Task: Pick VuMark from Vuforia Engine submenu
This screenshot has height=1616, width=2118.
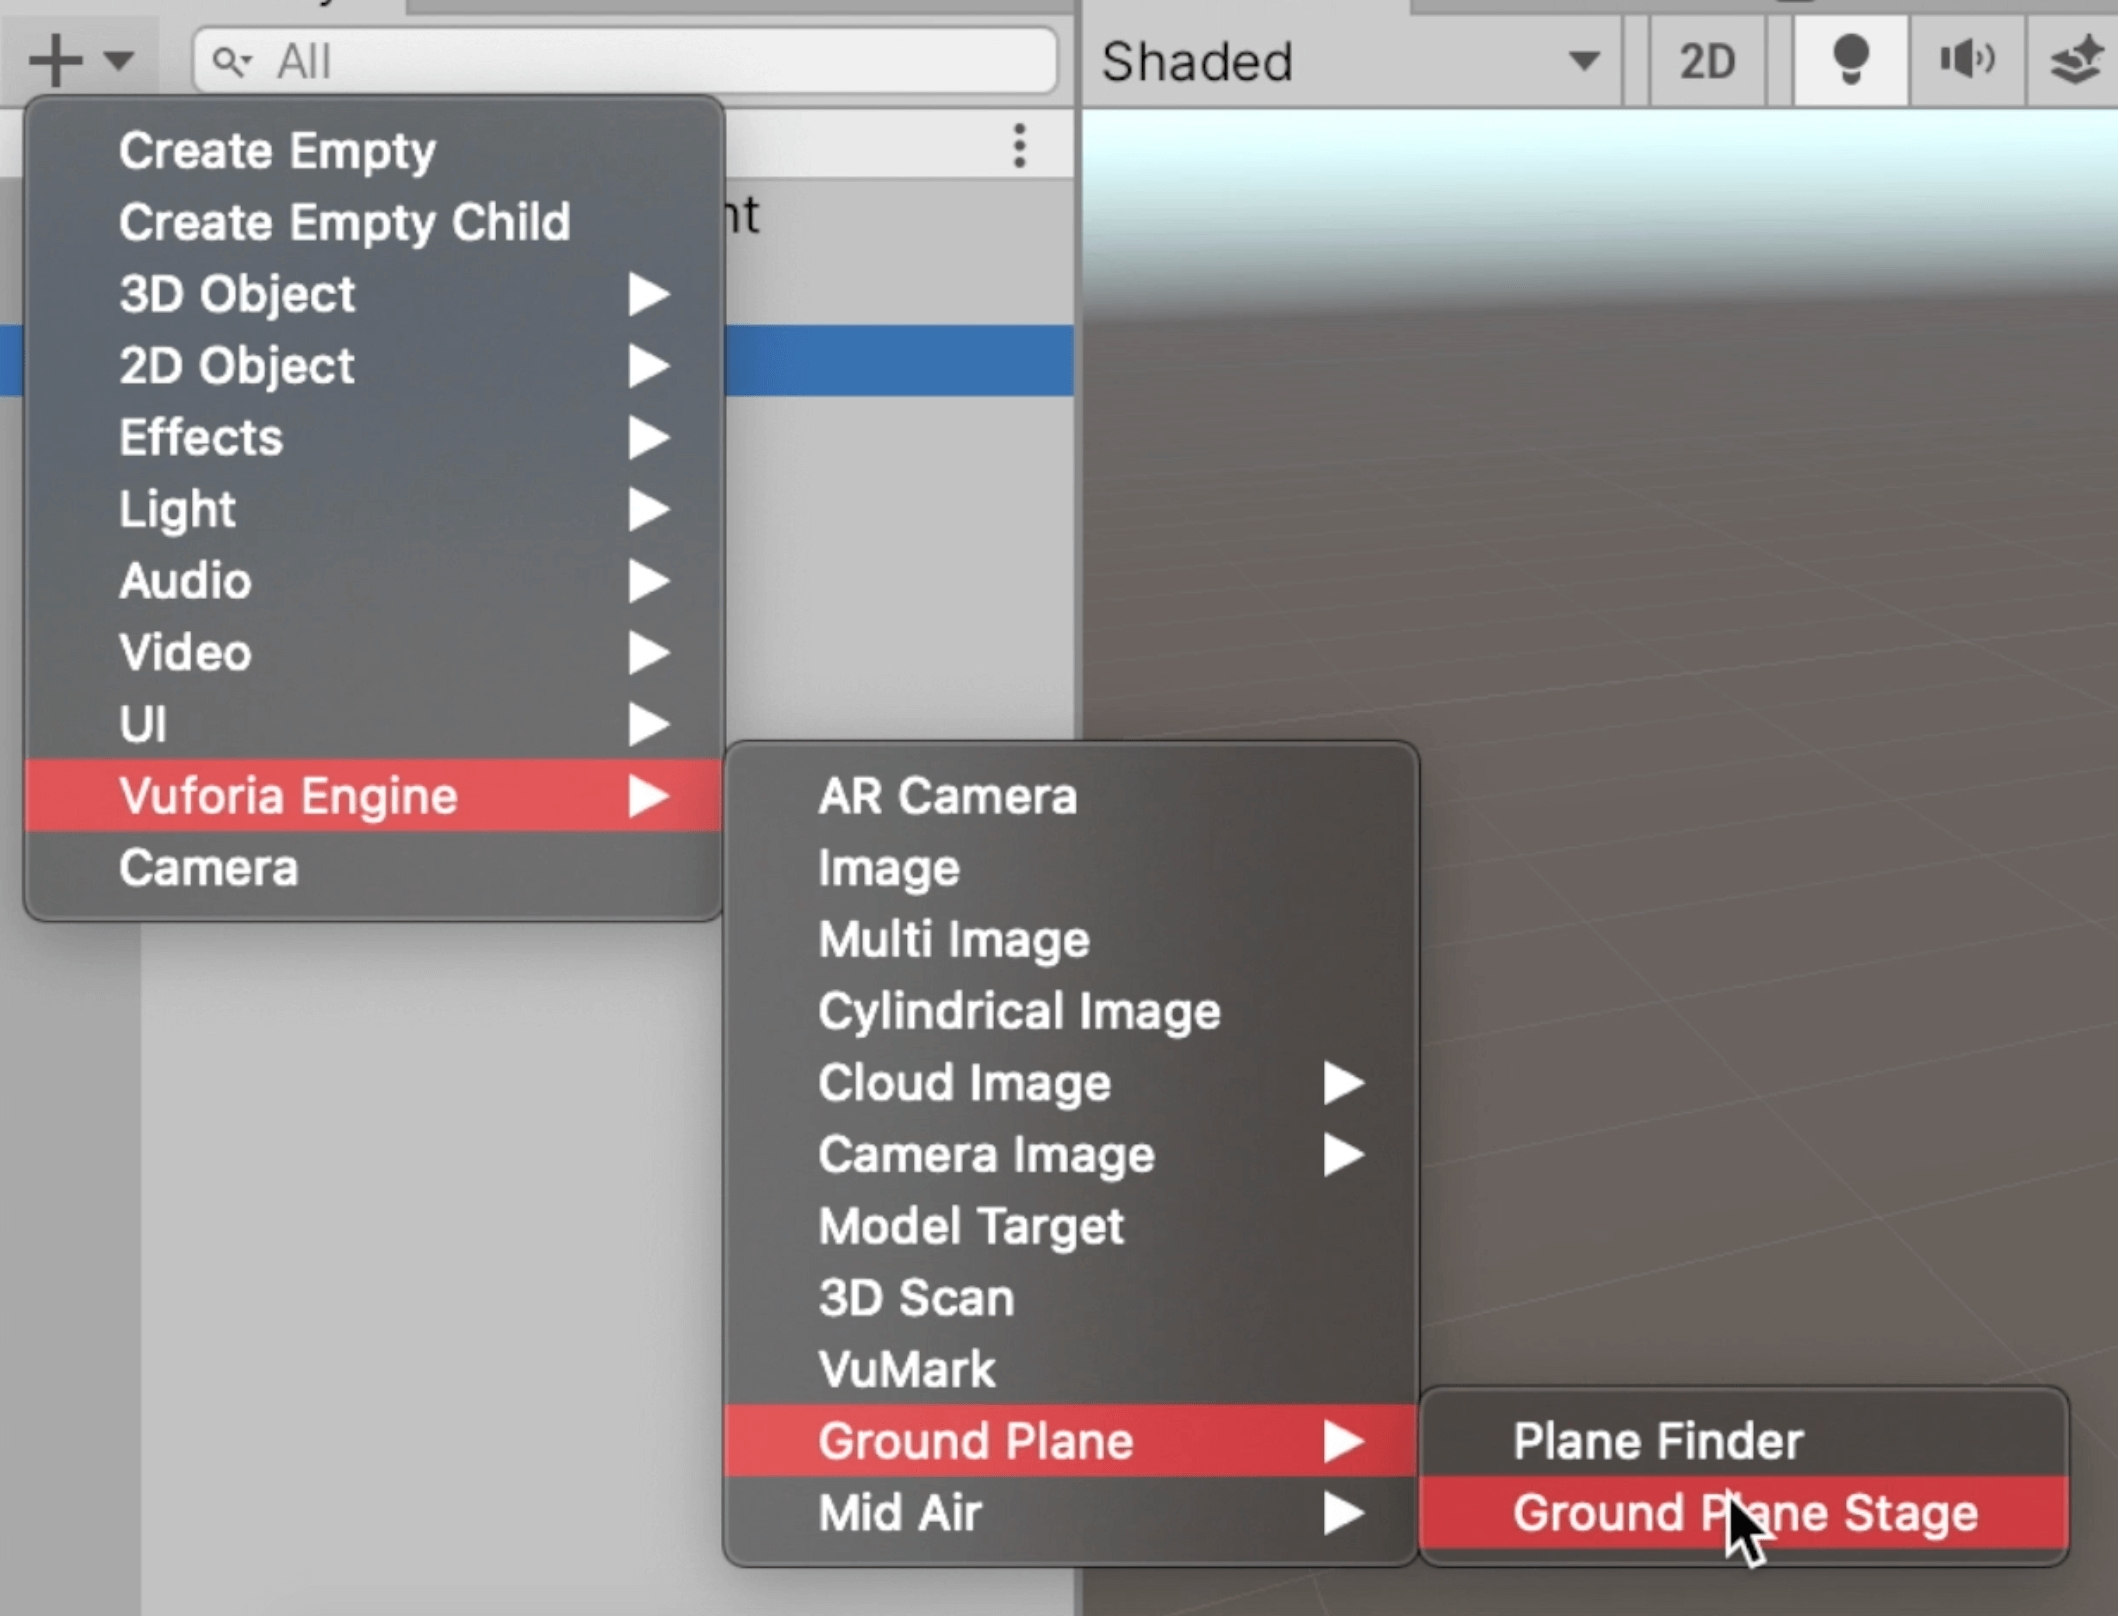Action: [x=906, y=1369]
